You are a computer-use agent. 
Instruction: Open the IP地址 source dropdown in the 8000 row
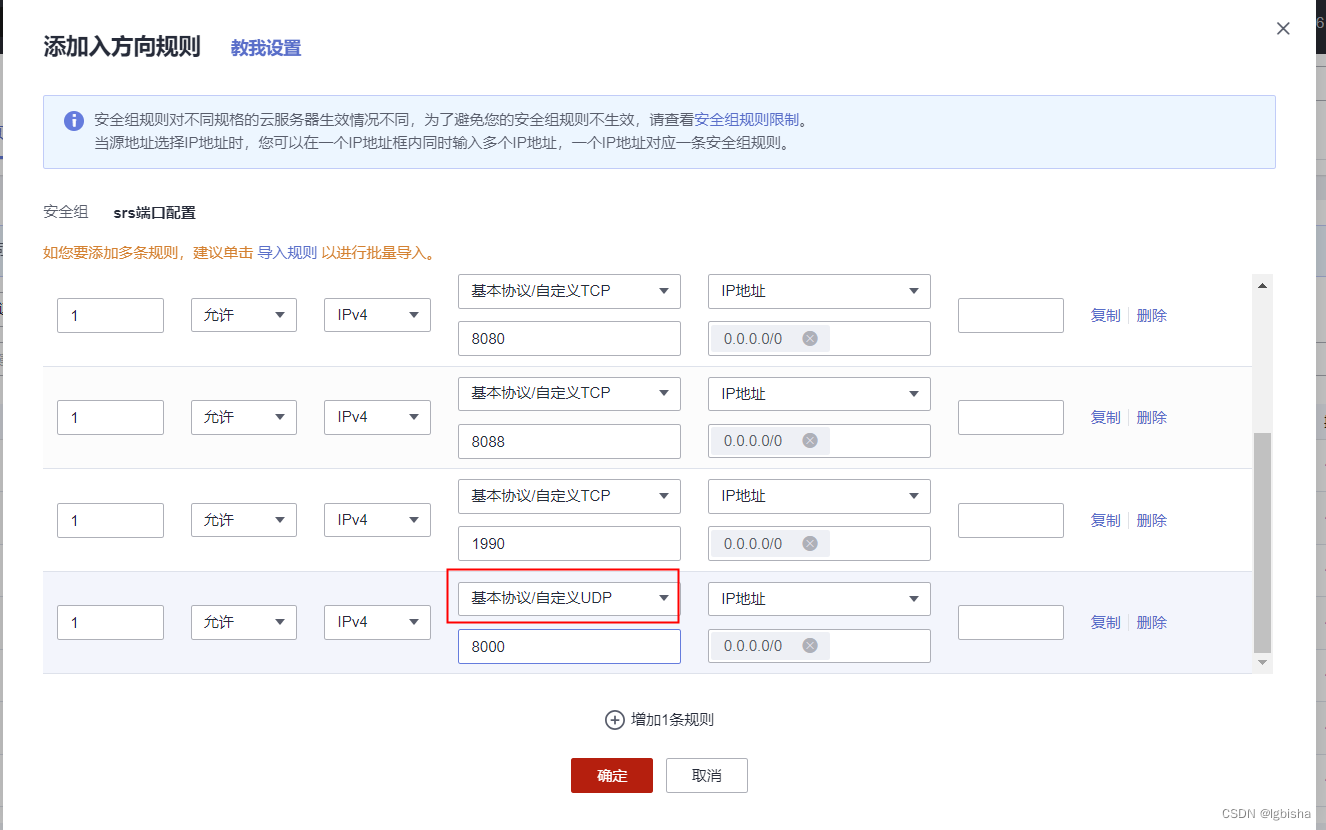[819, 598]
